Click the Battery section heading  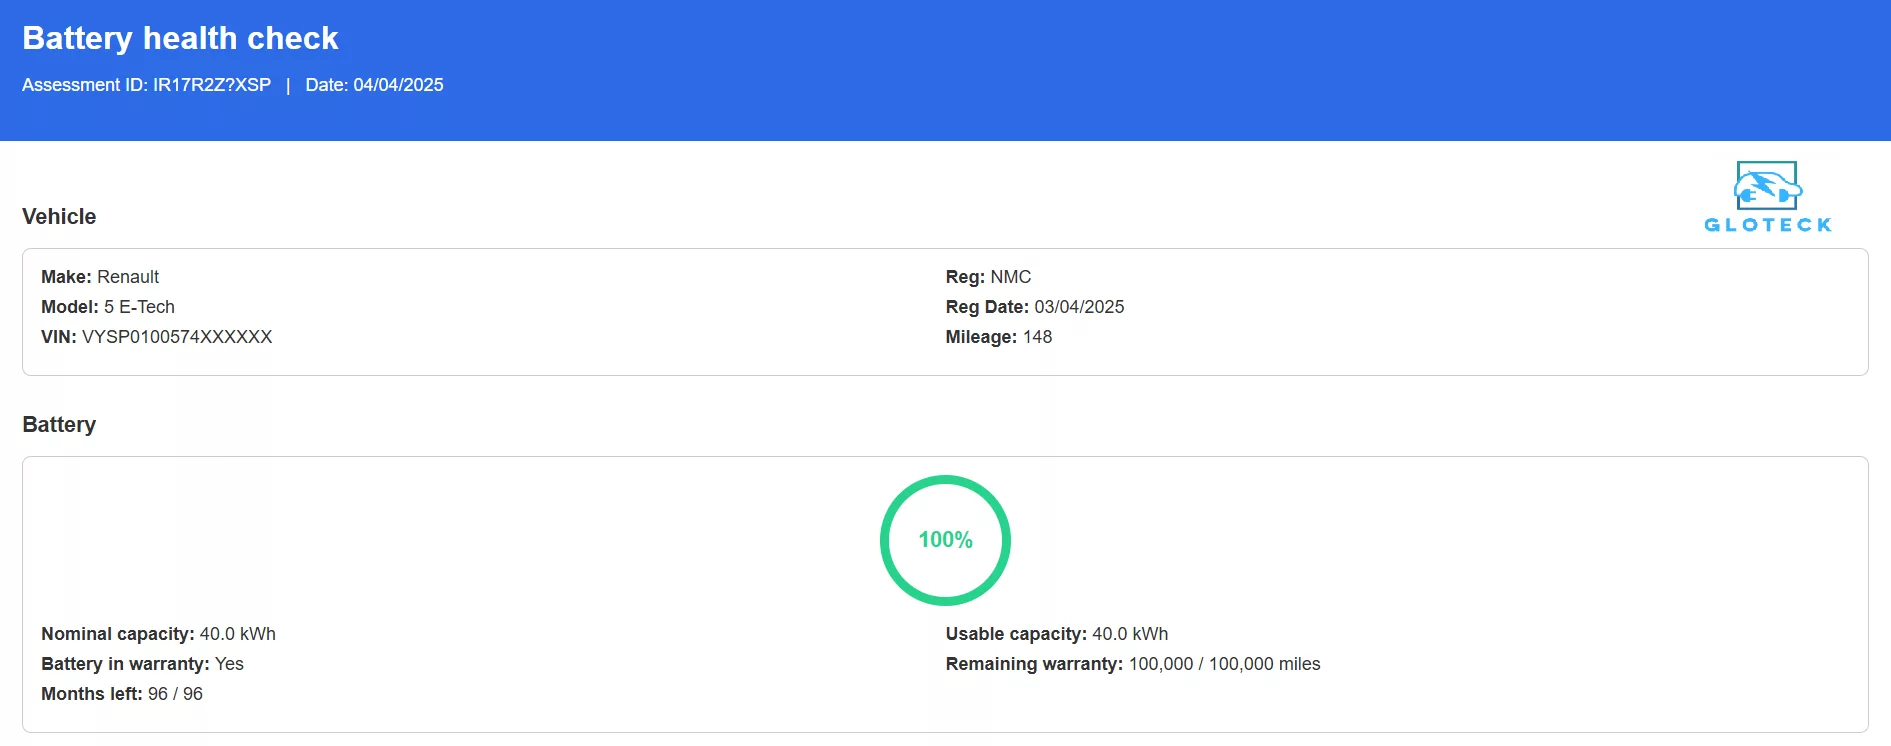59,425
